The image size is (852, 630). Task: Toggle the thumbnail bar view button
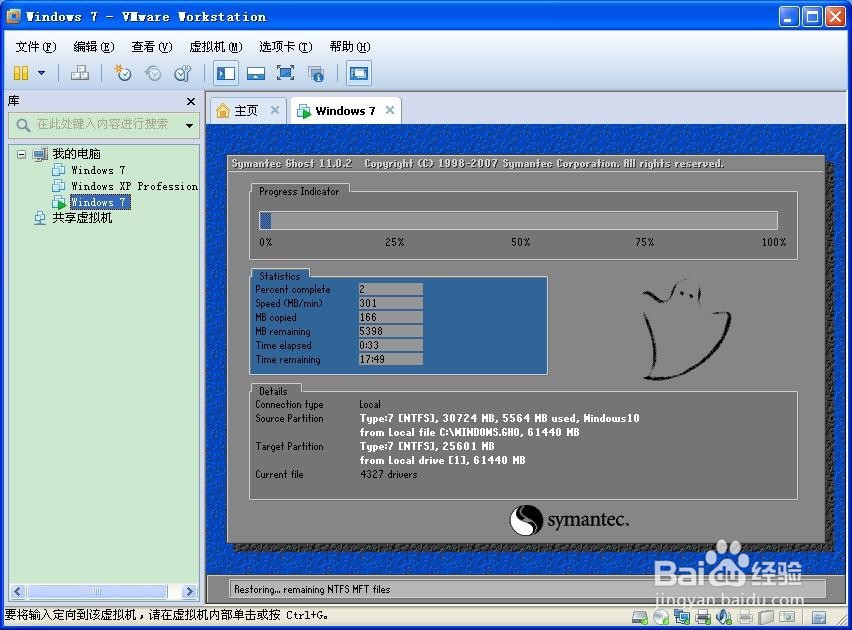(255, 73)
